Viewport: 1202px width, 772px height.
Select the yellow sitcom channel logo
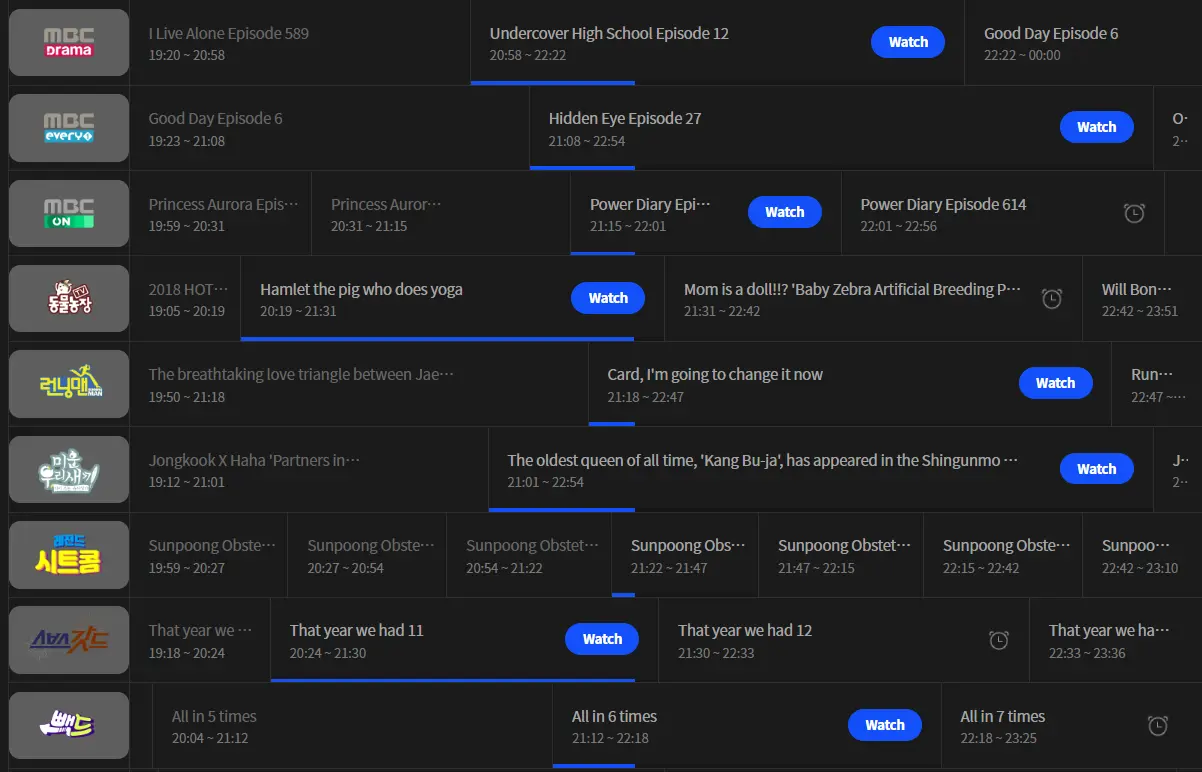69,554
